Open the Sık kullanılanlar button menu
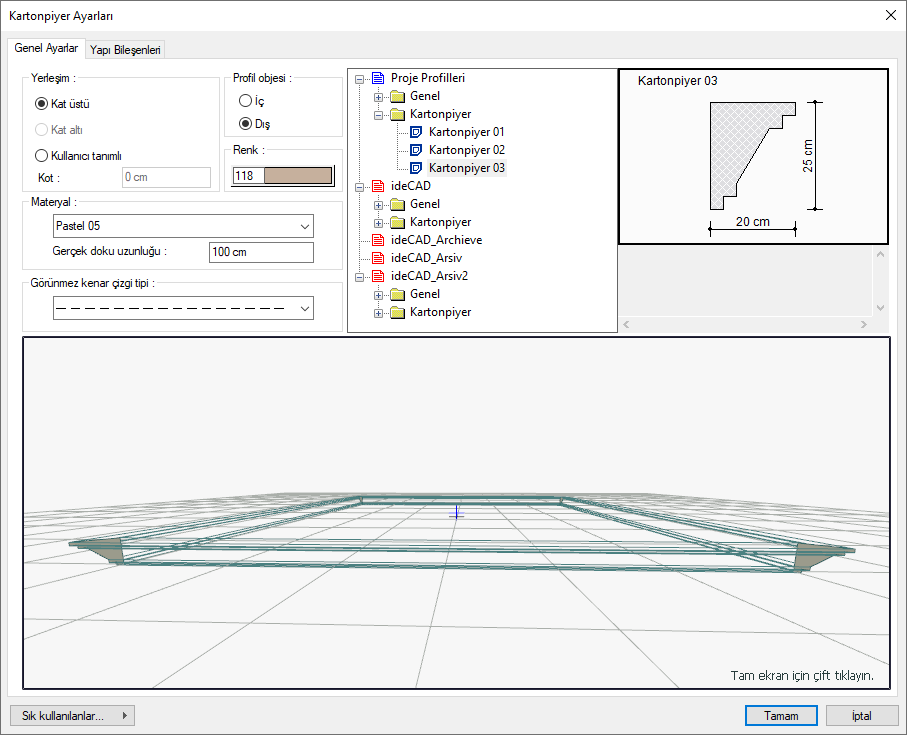This screenshot has width=907, height=735. (x=71, y=715)
